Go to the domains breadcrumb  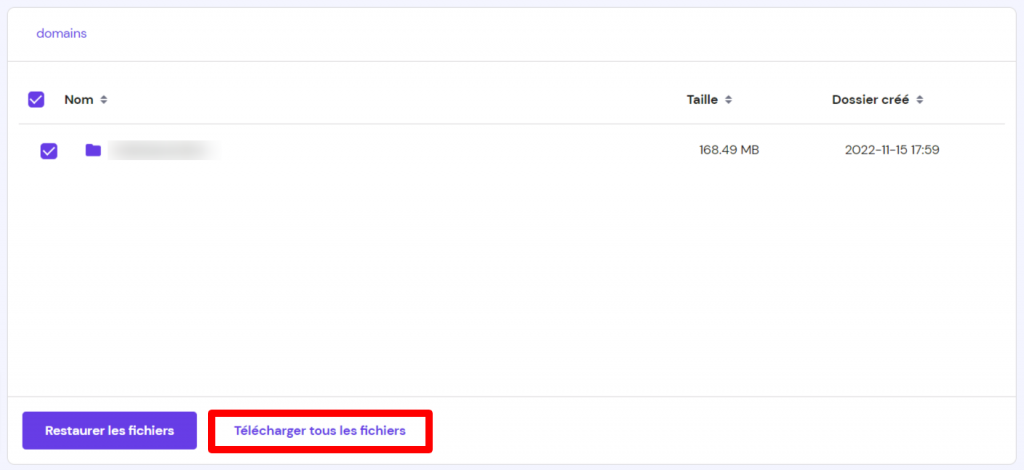tap(61, 33)
